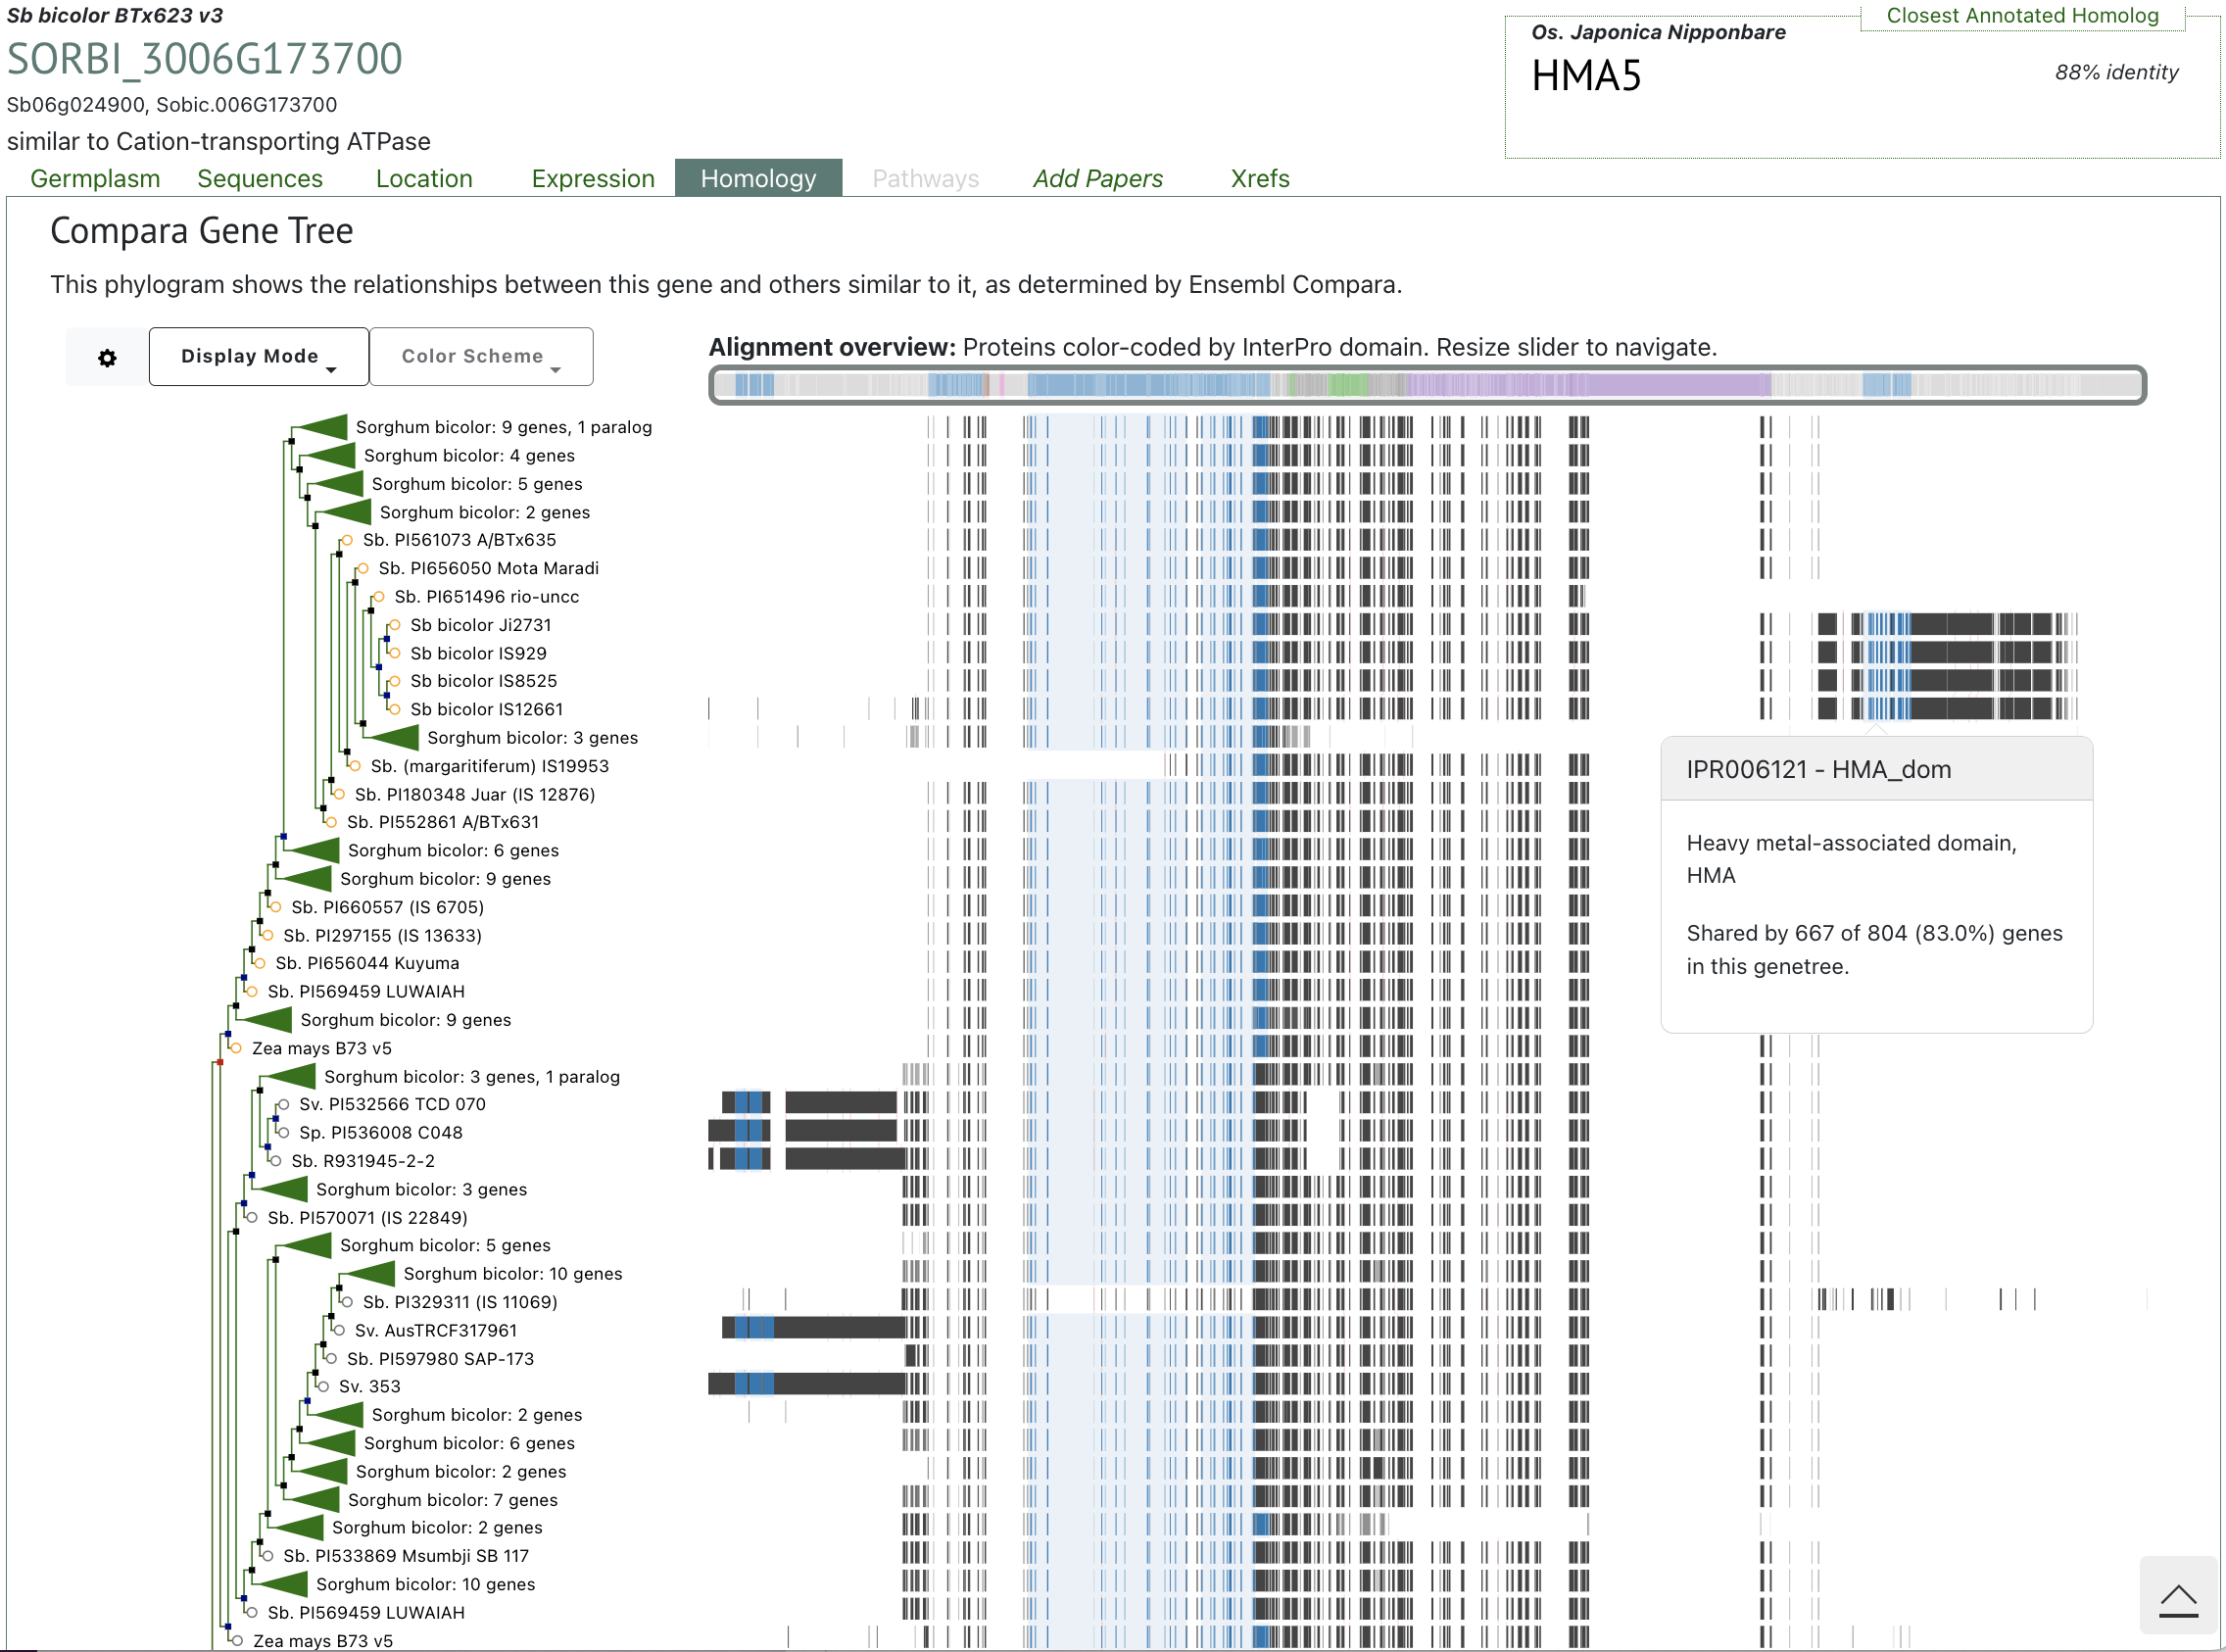Image resolution: width=2226 pixels, height=1652 pixels.
Task: Select Sb. PI656050 Mota Maradi leaf
Action: coord(363,568)
